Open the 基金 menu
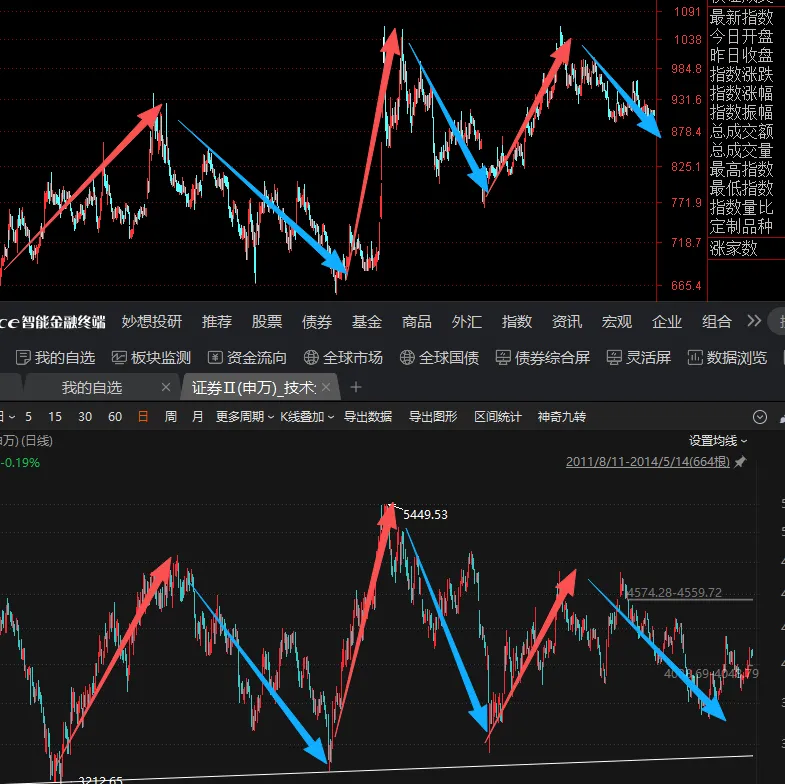Viewport: 785px width, 784px height. 367,321
